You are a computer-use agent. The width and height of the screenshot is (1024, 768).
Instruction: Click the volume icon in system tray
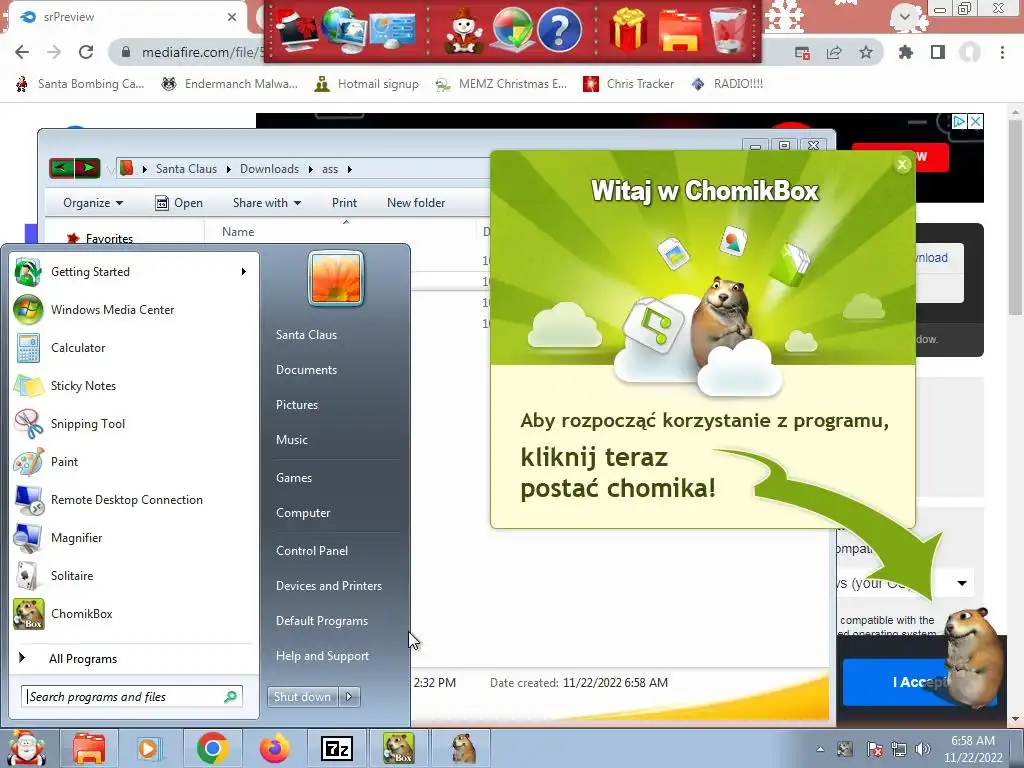[922, 749]
